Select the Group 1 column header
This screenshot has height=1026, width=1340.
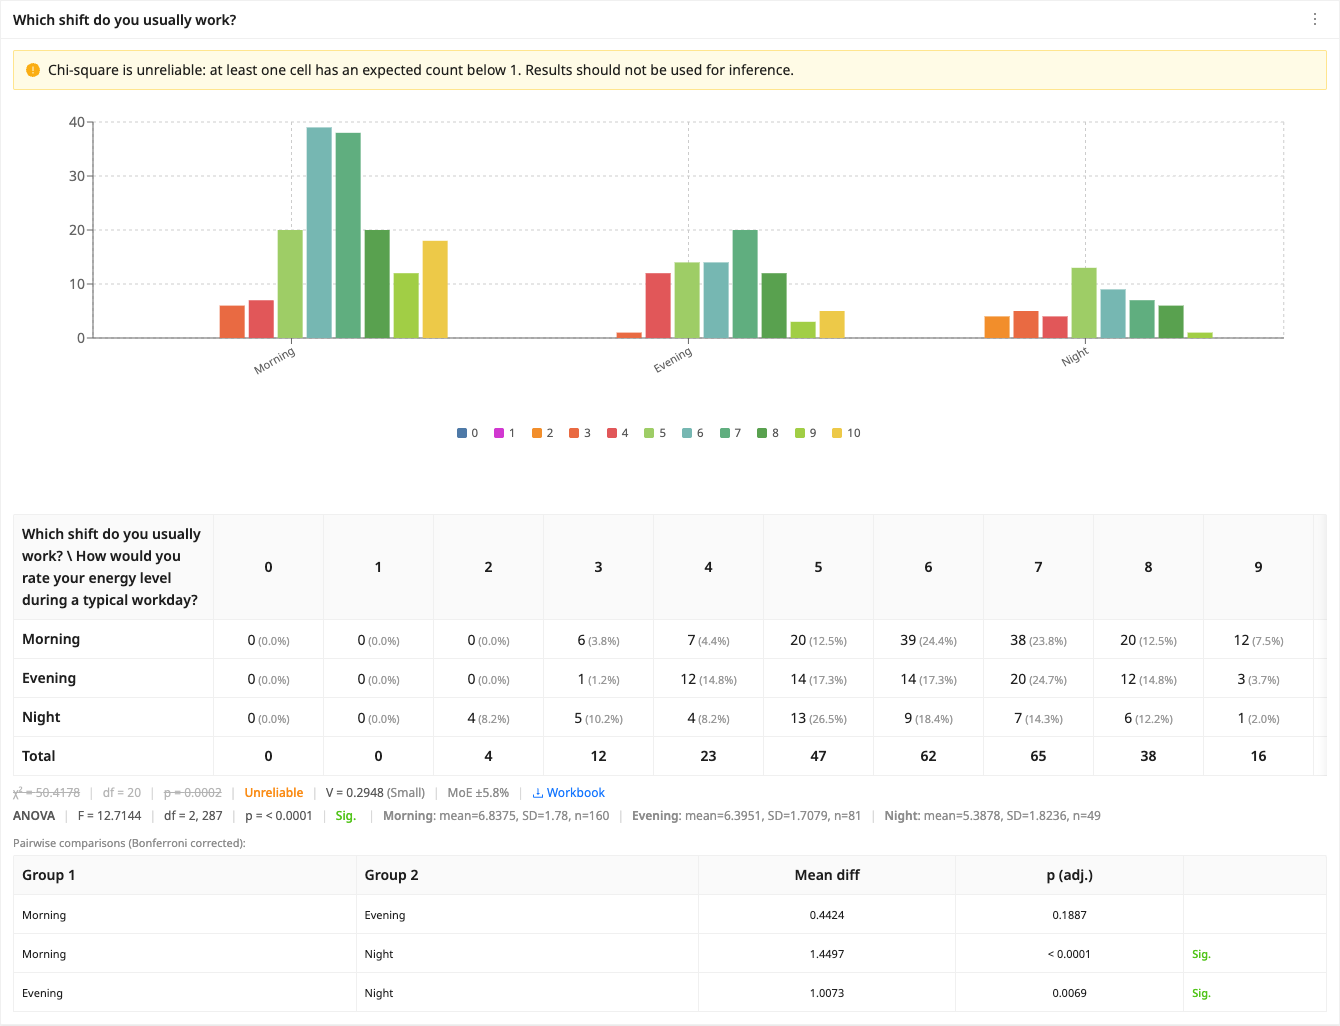pyautogui.click(x=48, y=875)
